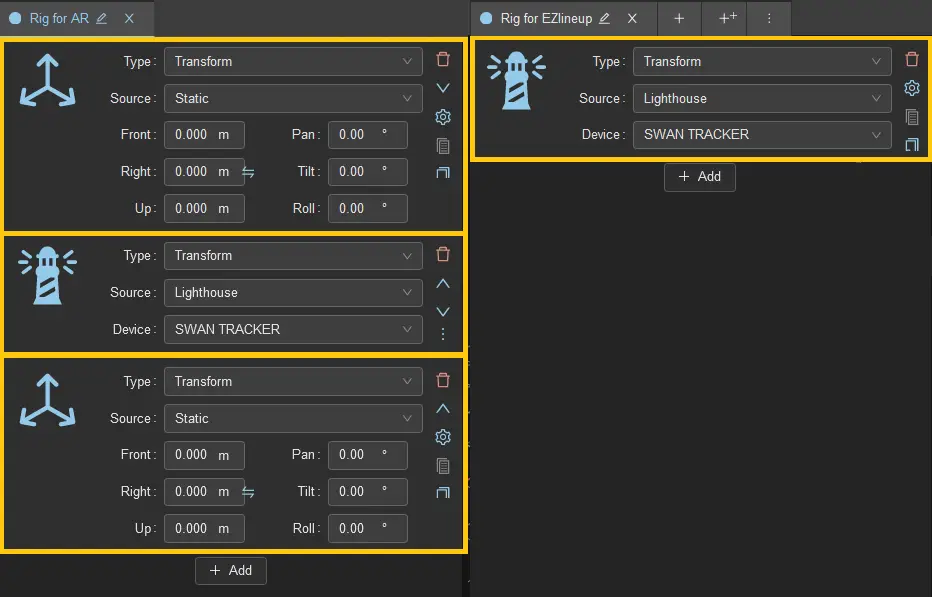Delete the top Static transform in Rig for AR

tap(443, 60)
